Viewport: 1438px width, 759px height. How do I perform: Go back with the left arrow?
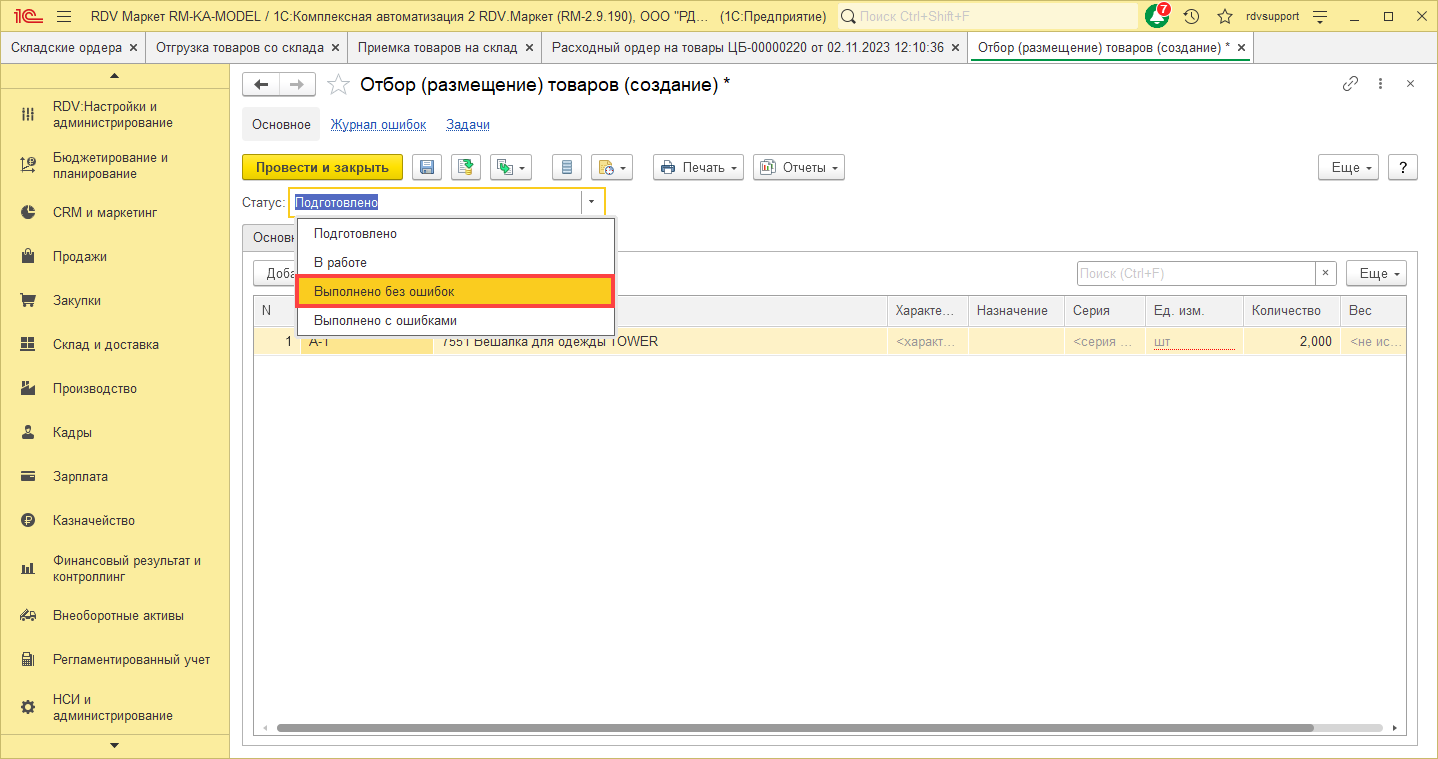pos(262,85)
